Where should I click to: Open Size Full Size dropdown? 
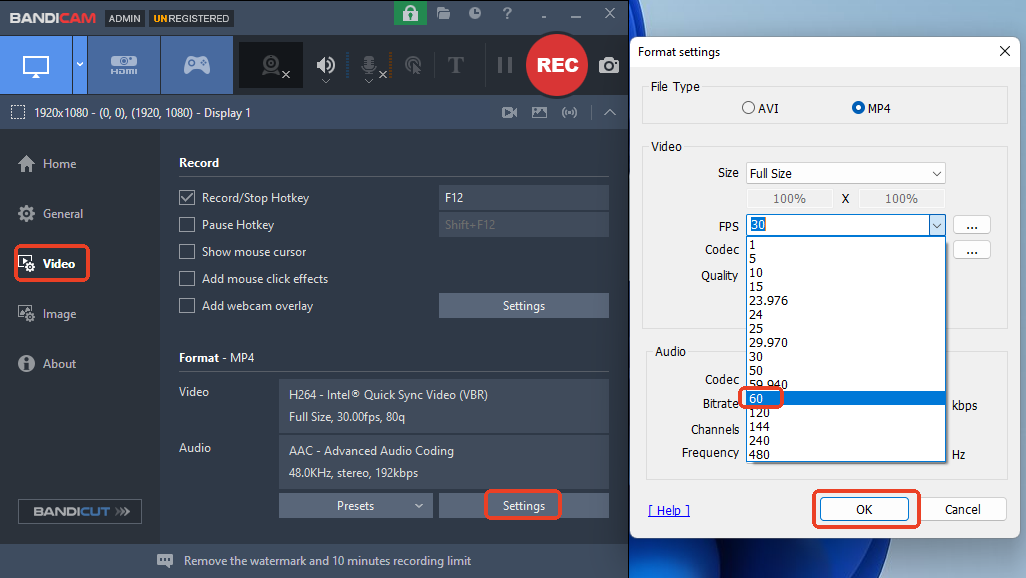845,173
